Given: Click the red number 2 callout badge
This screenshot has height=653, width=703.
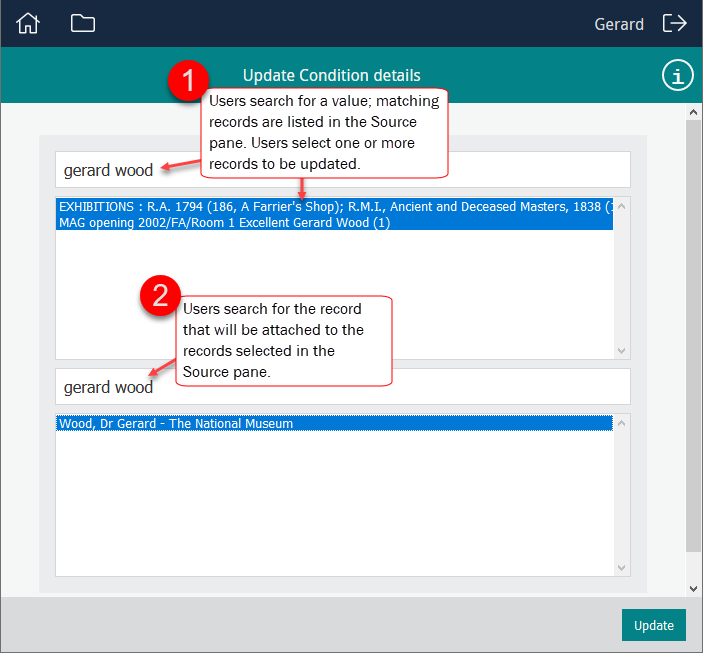Looking at the screenshot, I should click(x=160, y=297).
